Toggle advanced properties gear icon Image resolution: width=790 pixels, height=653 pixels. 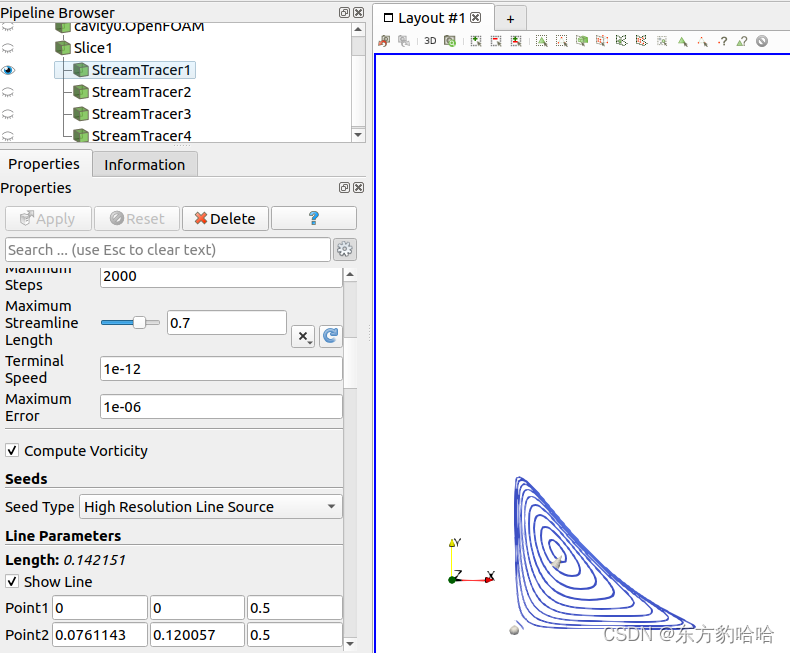tap(345, 249)
